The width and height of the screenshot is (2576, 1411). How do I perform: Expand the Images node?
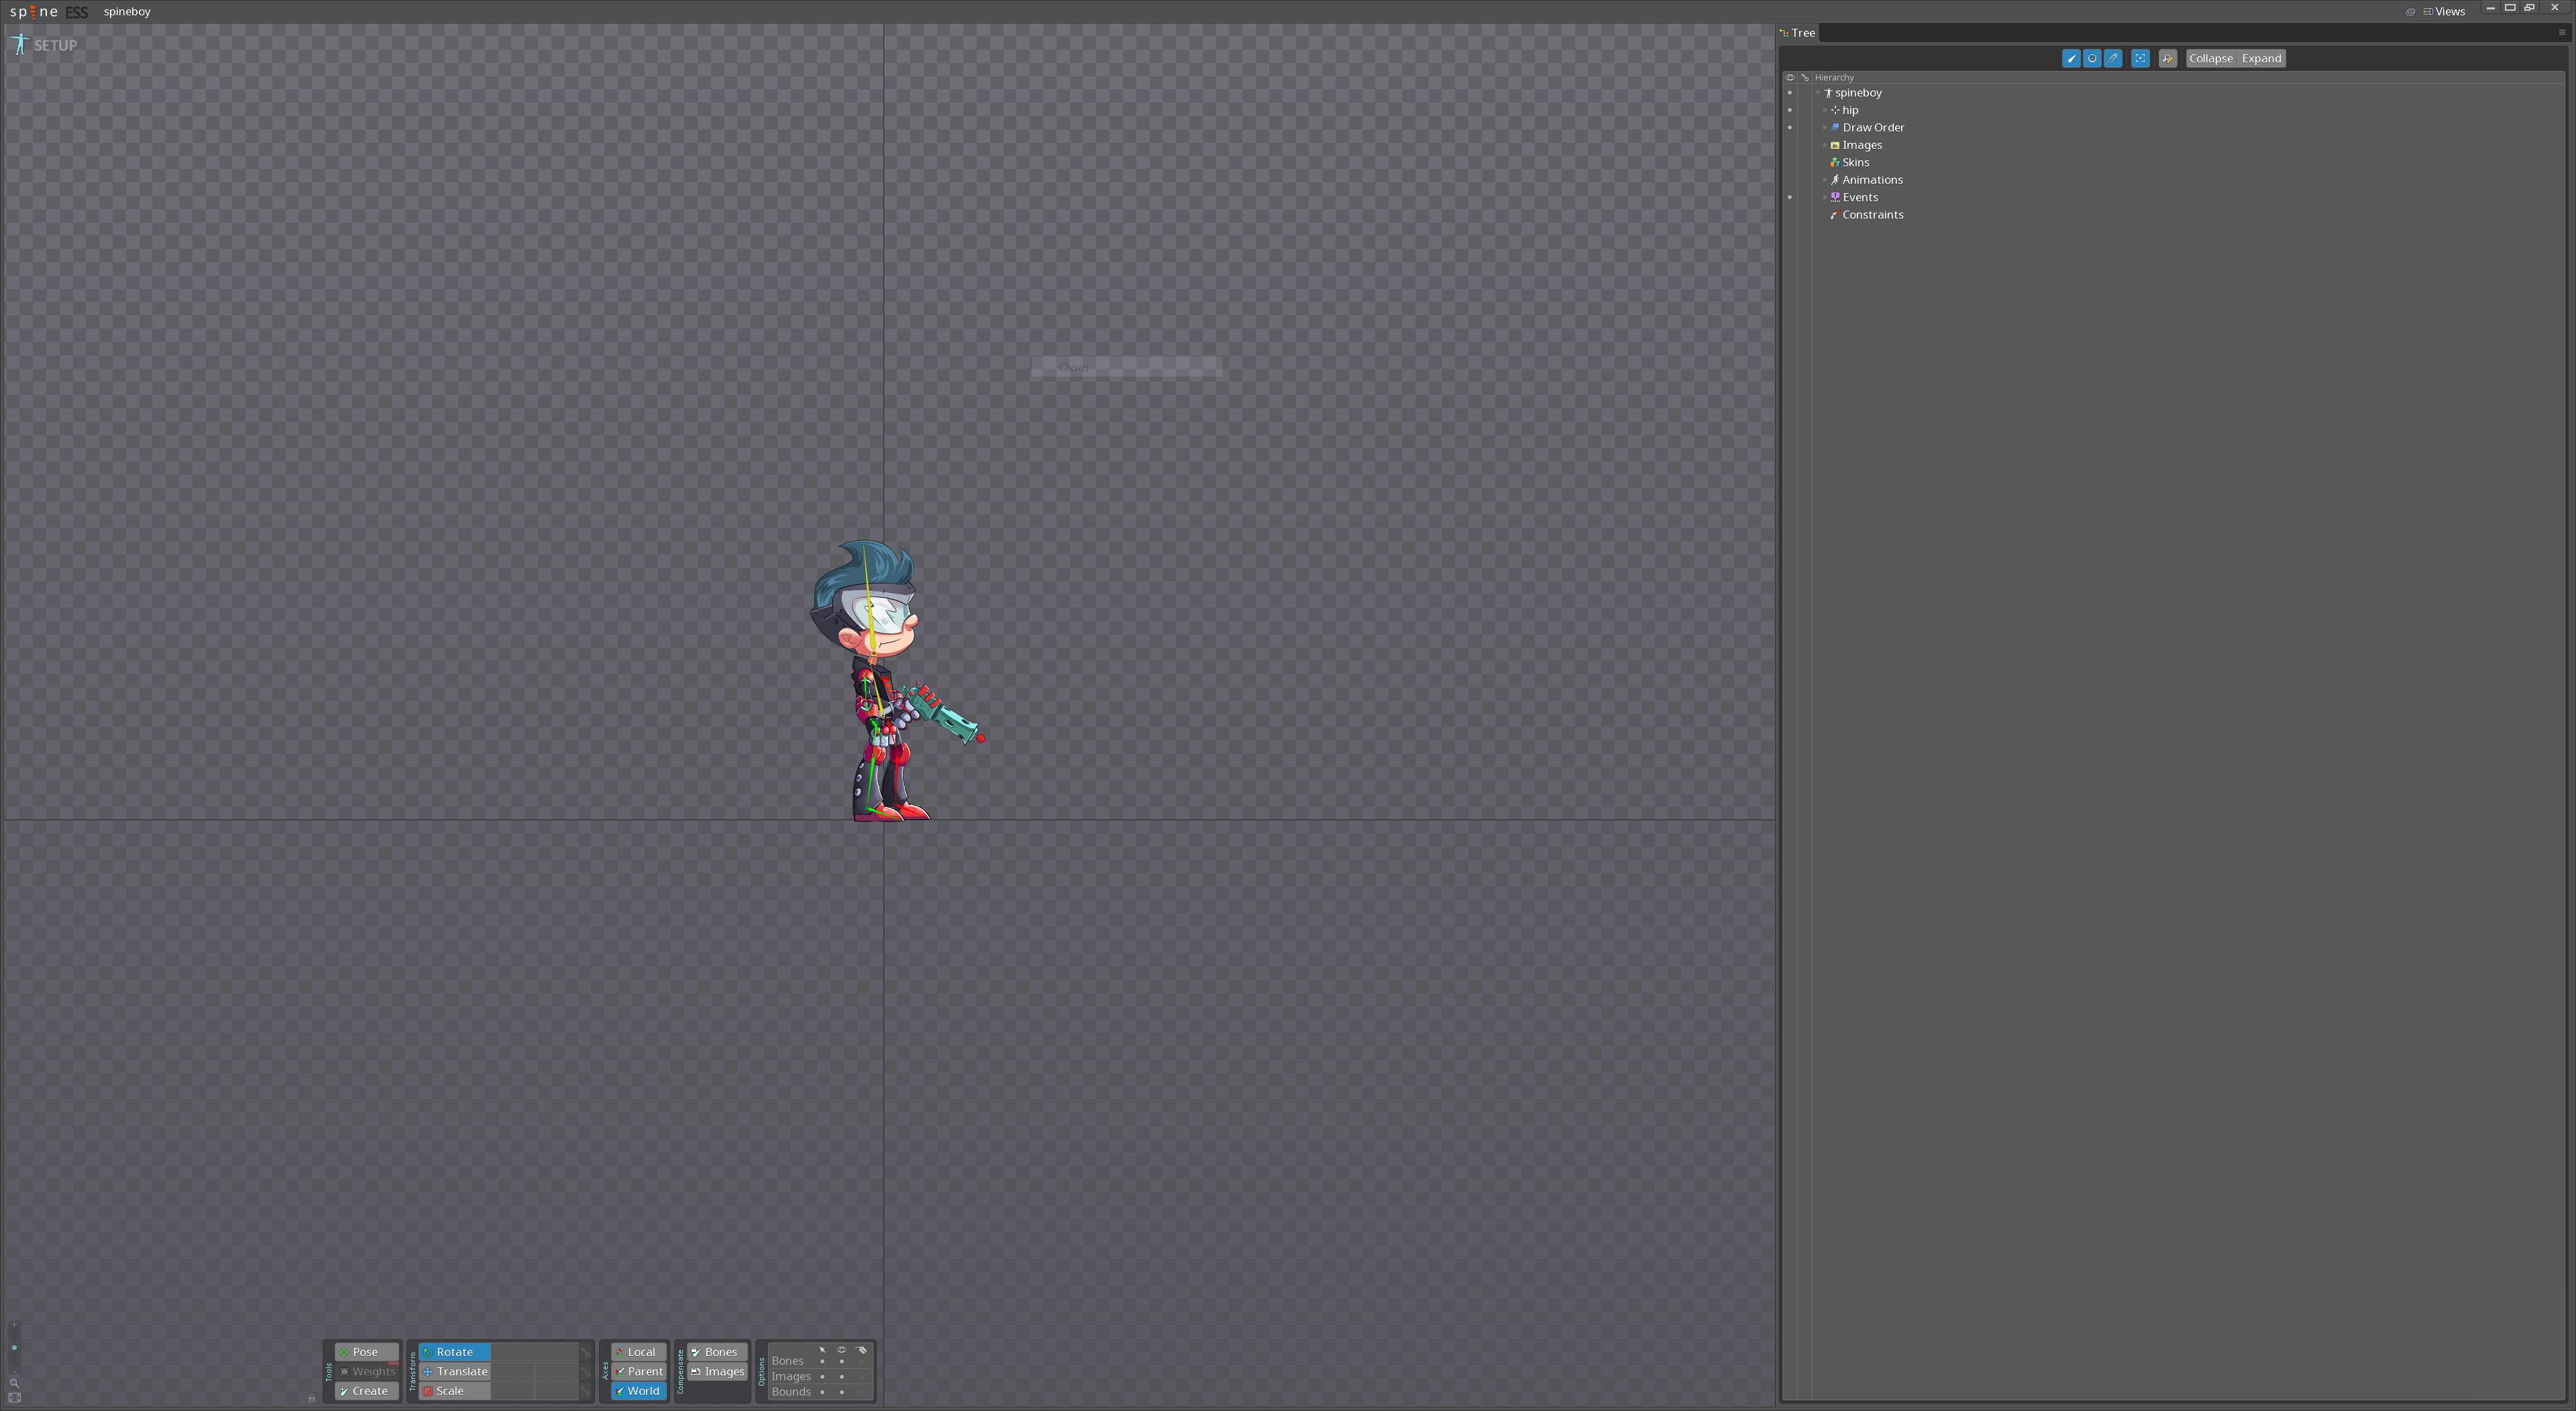1825,145
